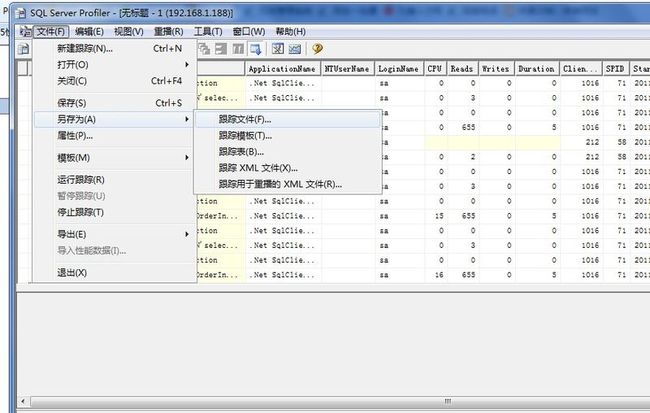Click the CPU cell showing 15
This screenshot has width=650, height=413.
(x=435, y=216)
